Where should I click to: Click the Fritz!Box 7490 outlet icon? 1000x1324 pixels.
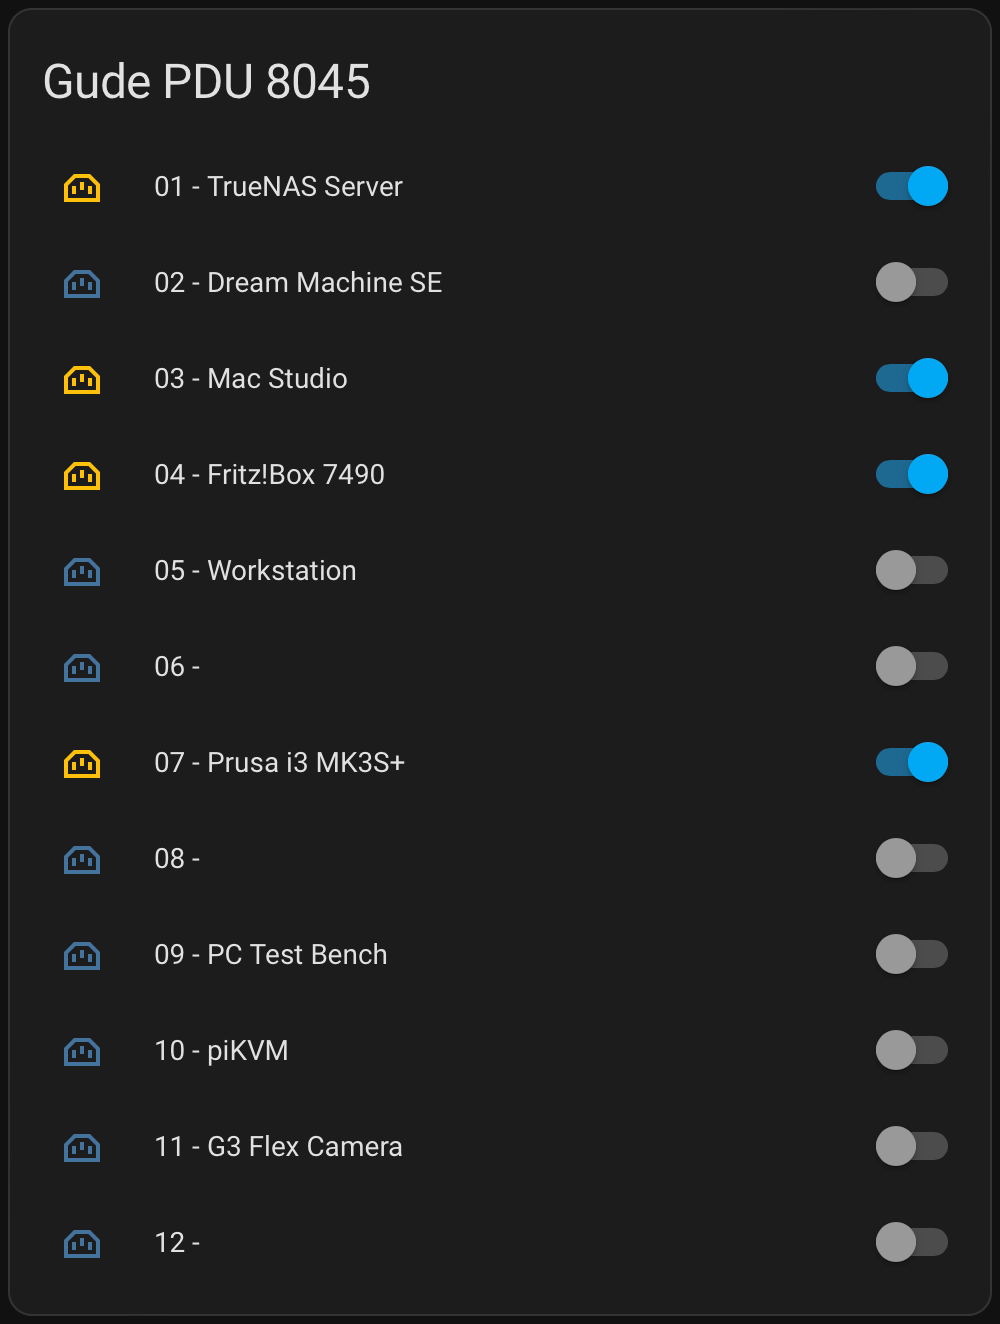tap(82, 474)
